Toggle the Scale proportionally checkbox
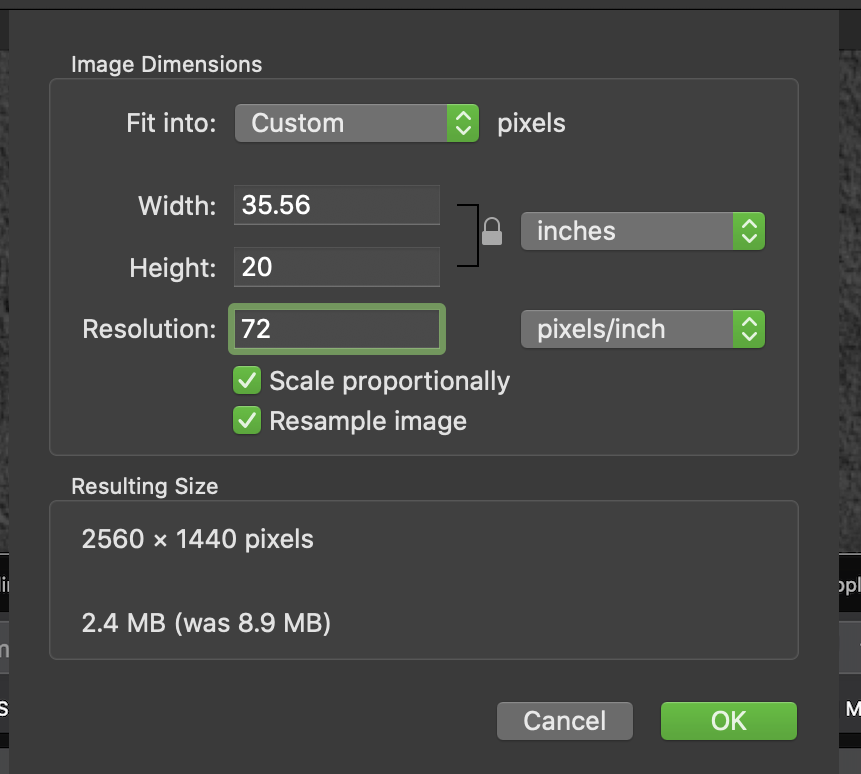 pos(246,381)
